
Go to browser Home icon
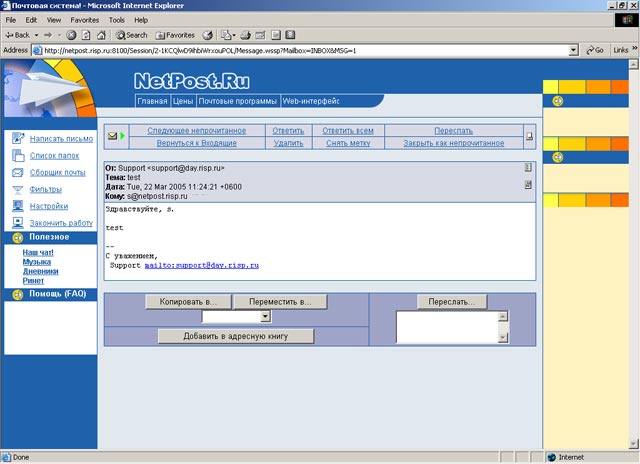pyautogui.click(x=101, y=35)
